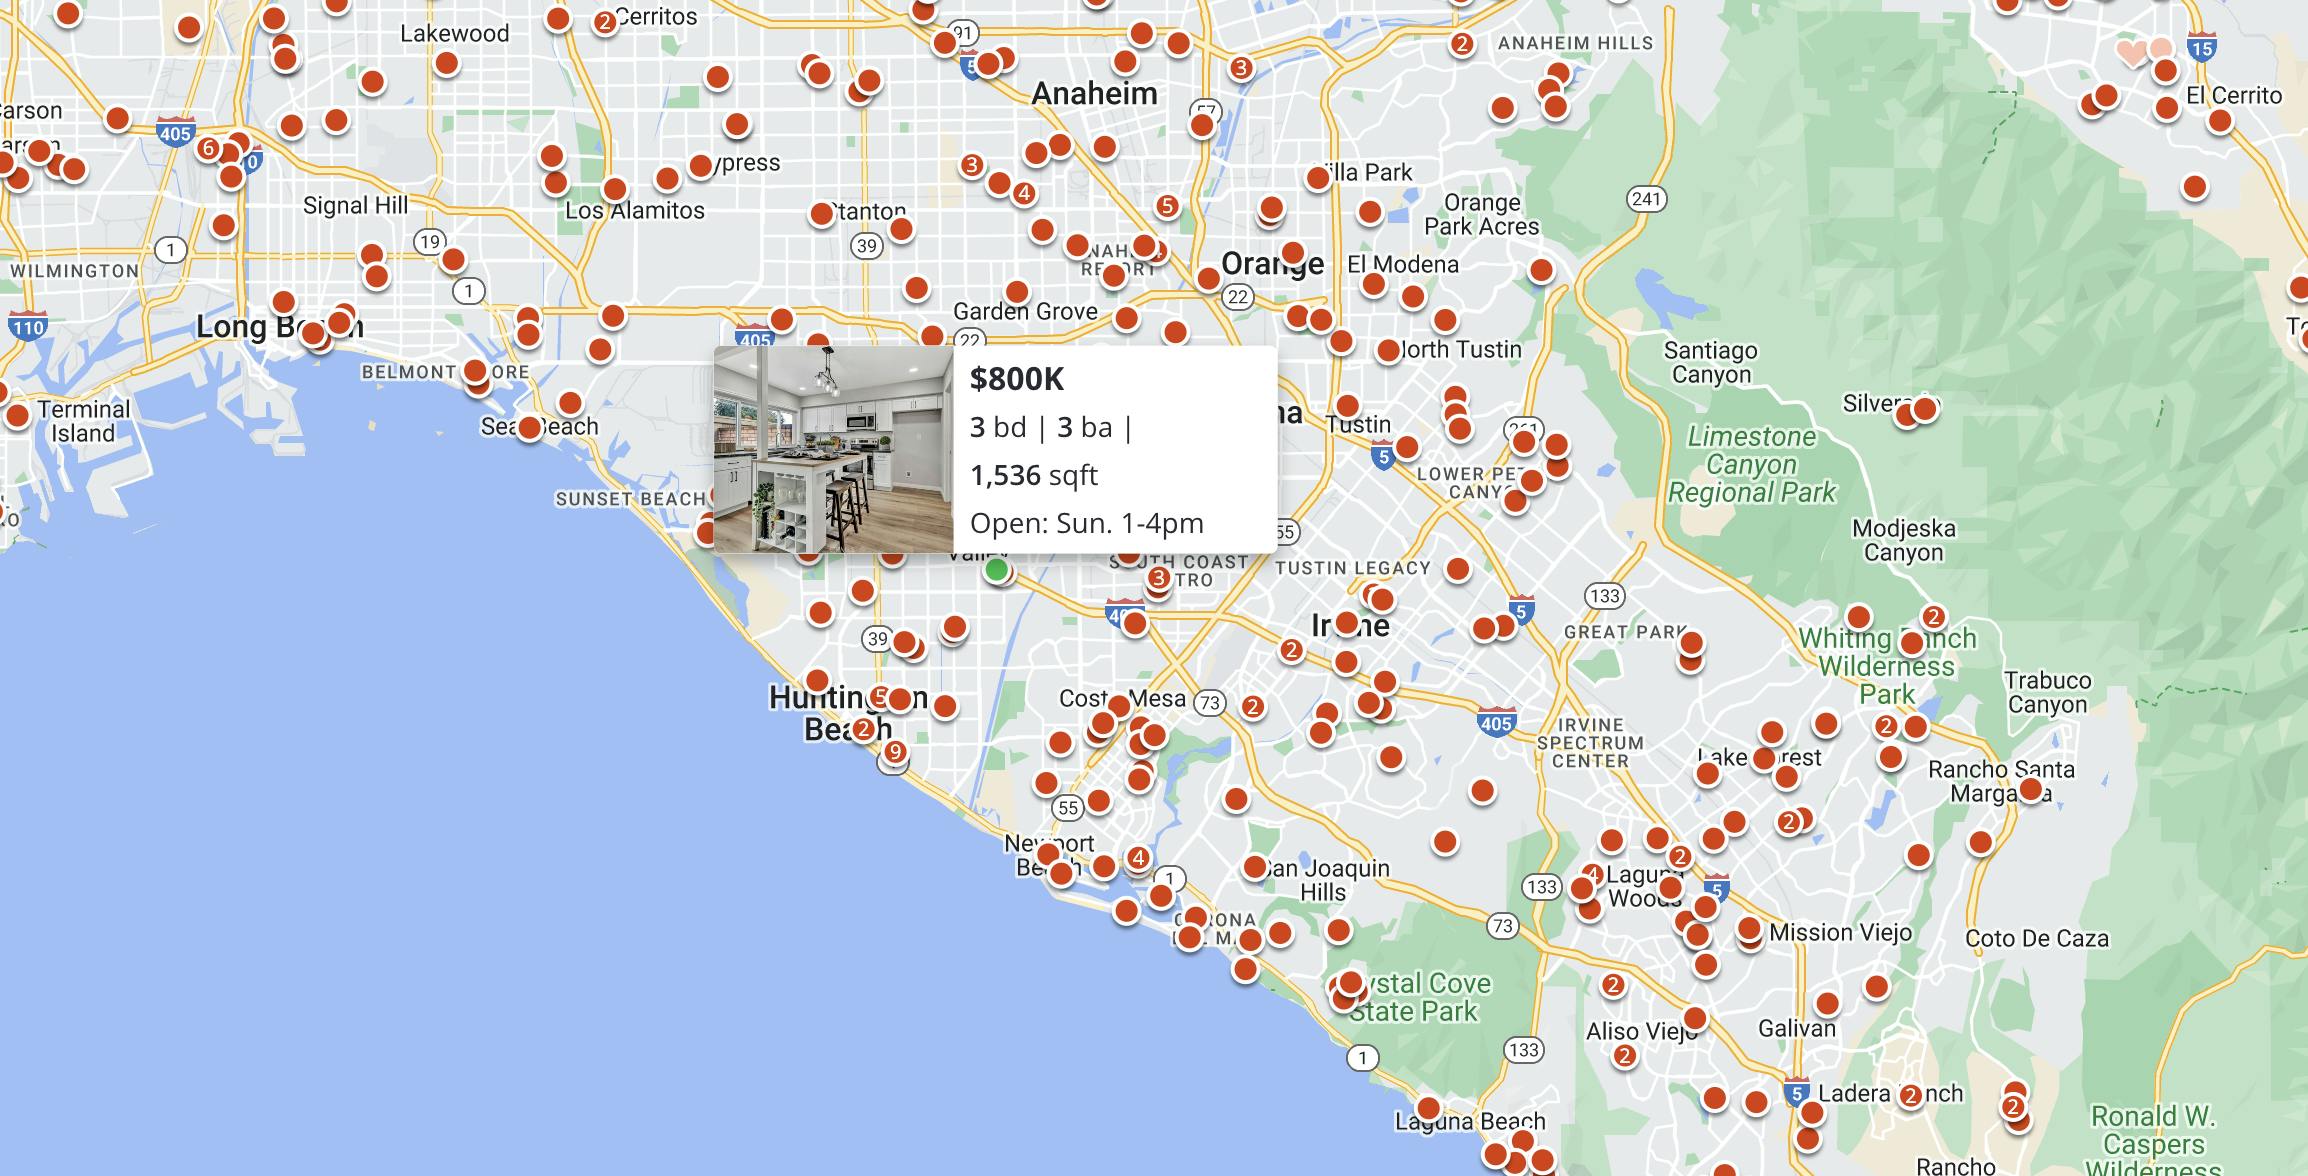Click the '3 bd | 3 ba' details line
Image resolution: width=2308 pixels, height=1176 pixels.
pos(1051,428)
